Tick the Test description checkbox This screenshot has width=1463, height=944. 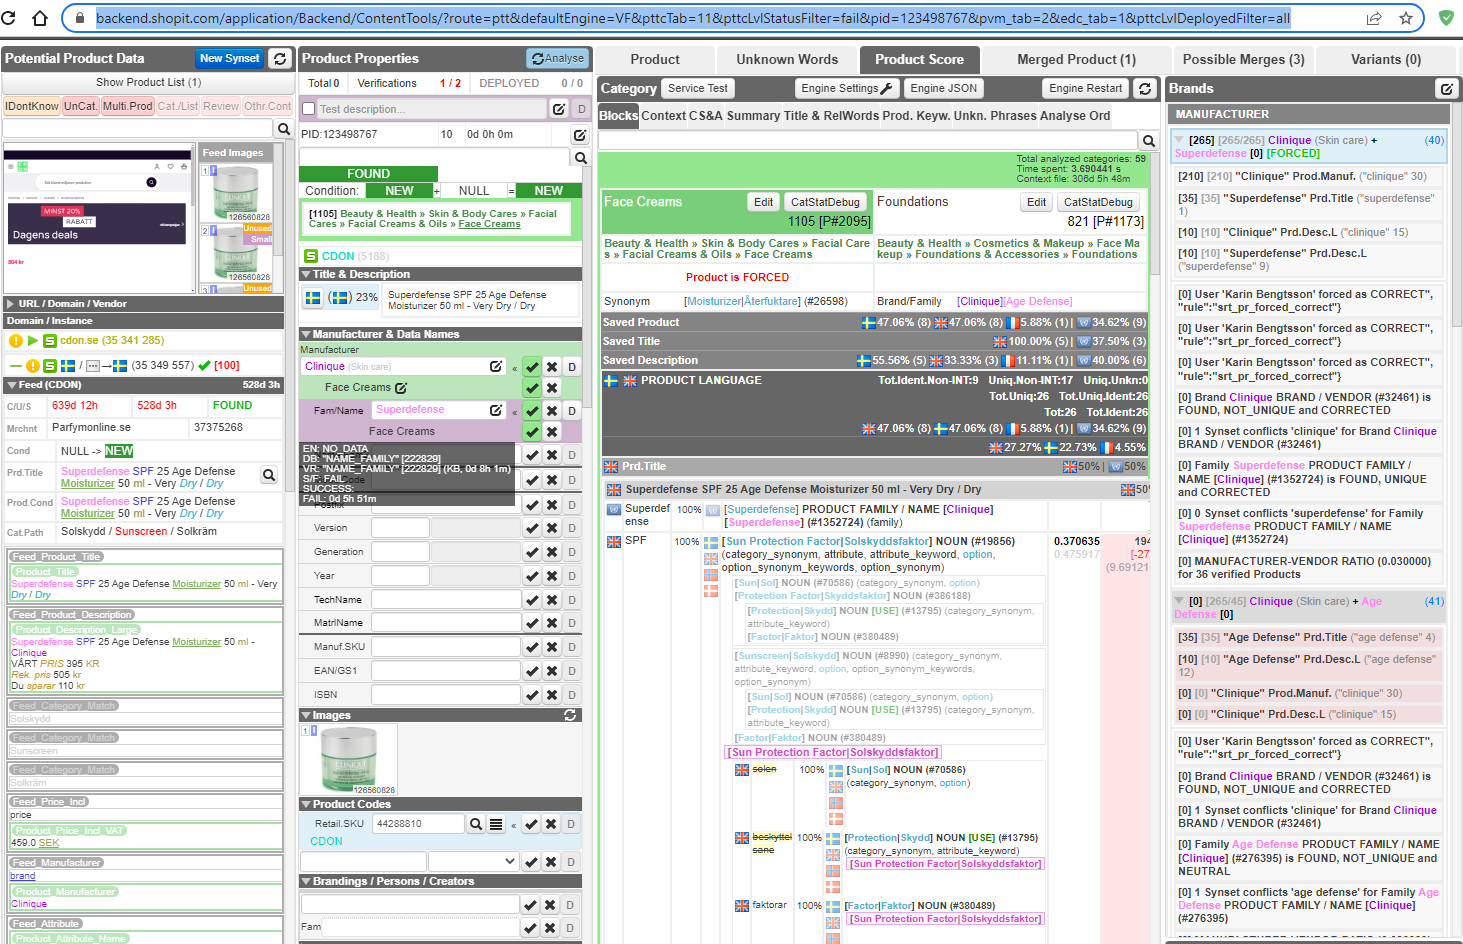tap(309, 109)
